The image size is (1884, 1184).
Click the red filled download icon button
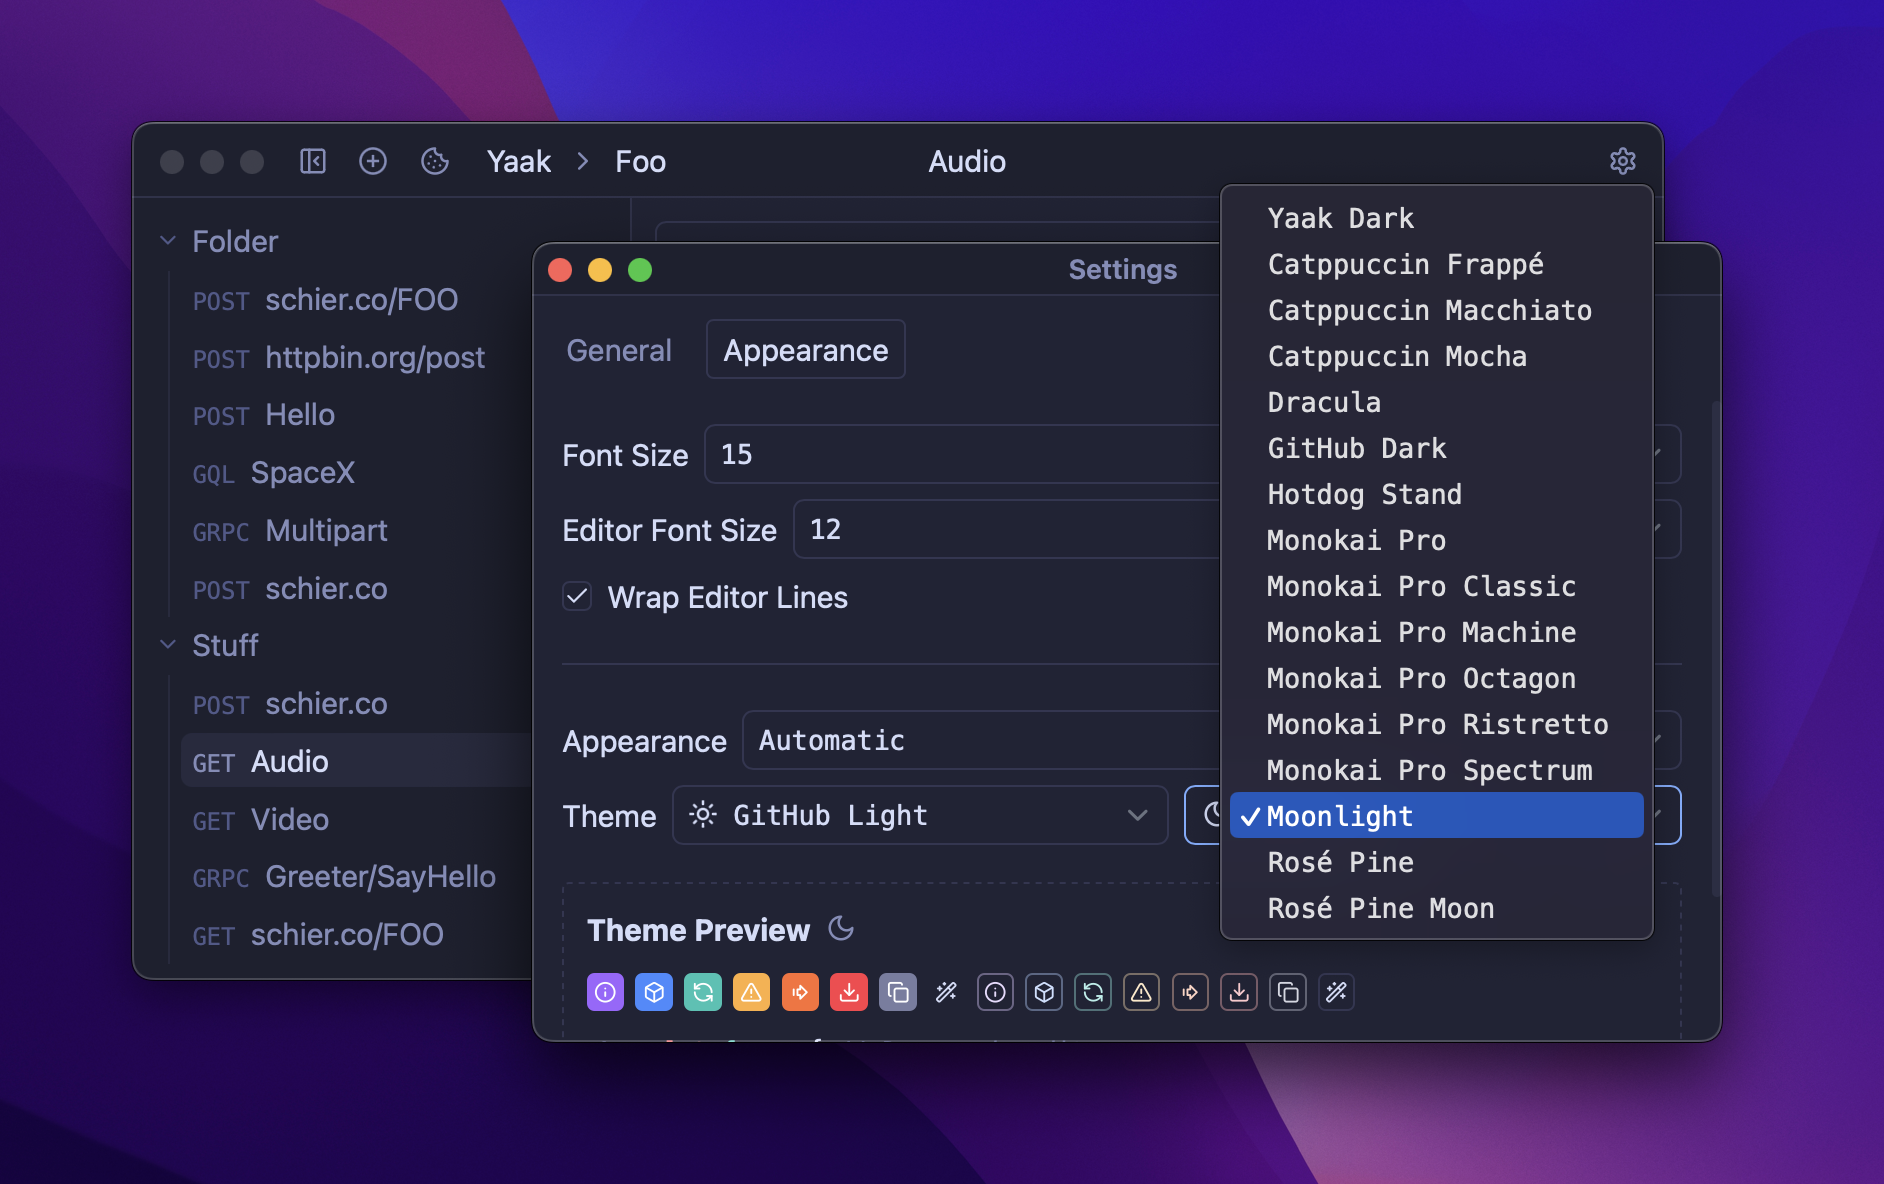pos(849,992)
